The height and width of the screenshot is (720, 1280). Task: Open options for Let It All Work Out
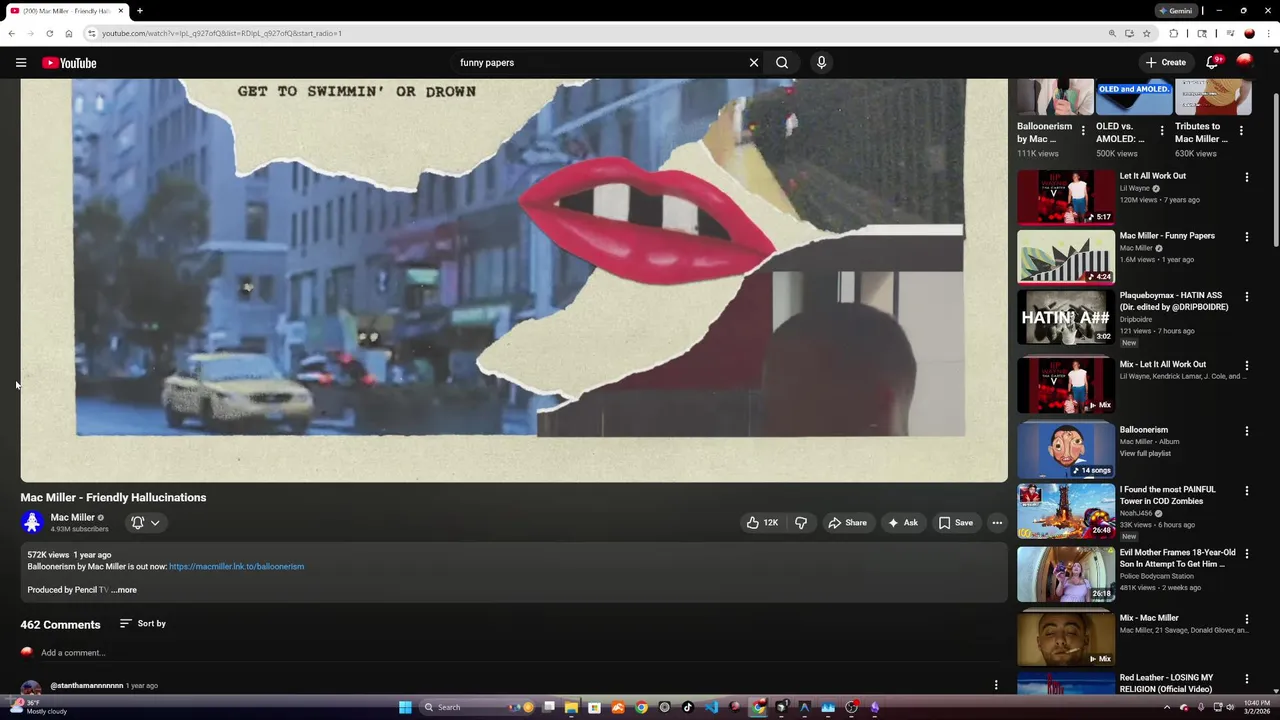[x=1246, y=177]
